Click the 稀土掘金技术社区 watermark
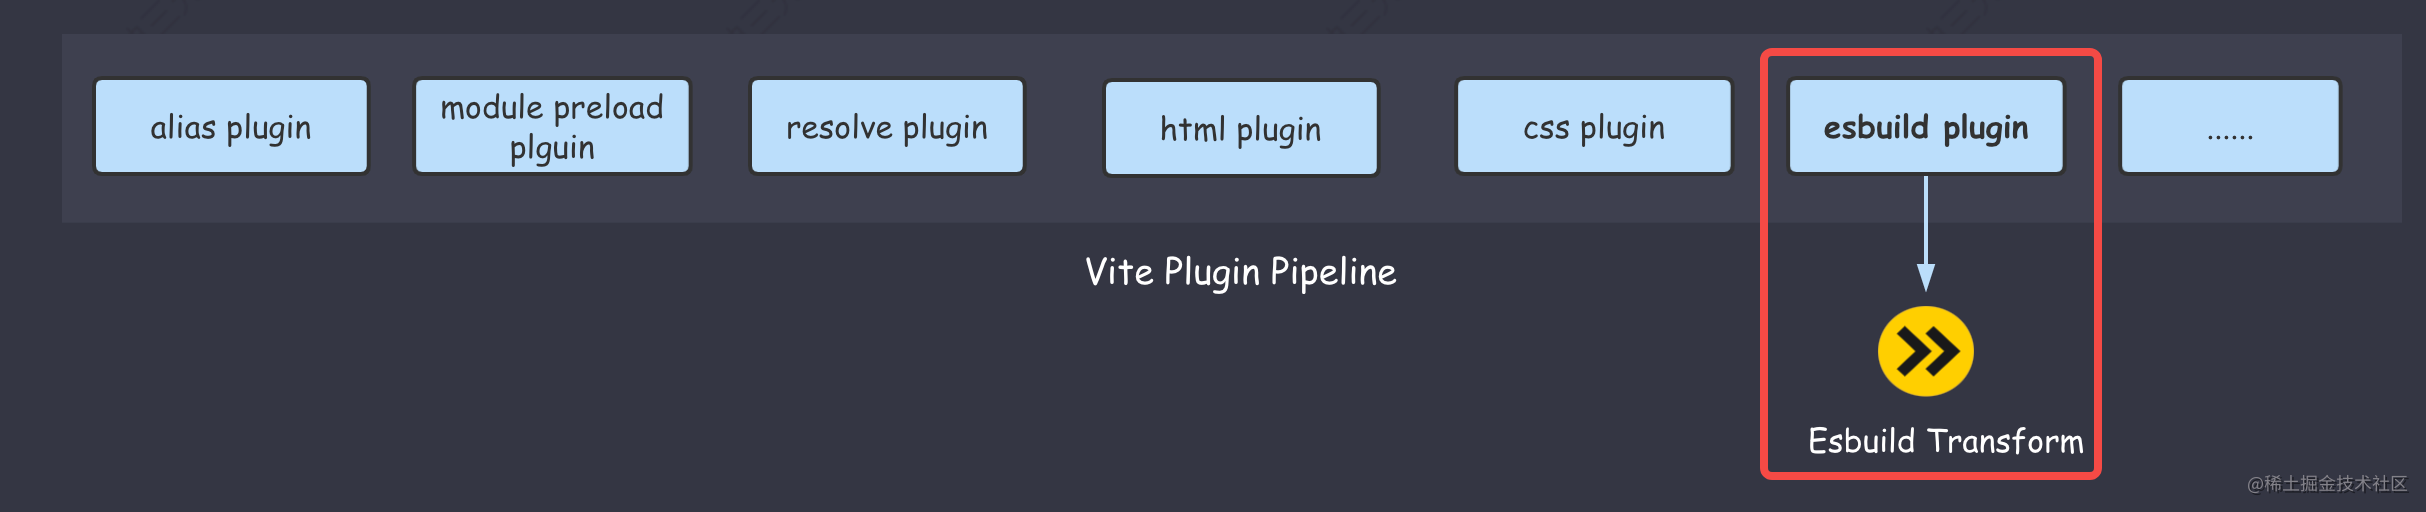This screenshot has height=512, width=2426. pyautogui.click(x=2326, y=484)
